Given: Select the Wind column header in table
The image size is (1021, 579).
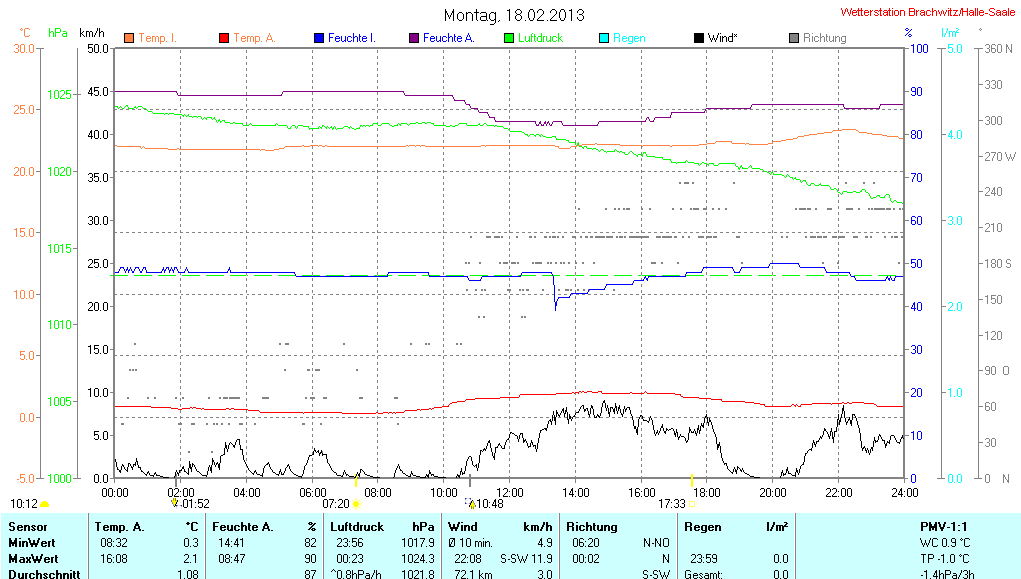Looking at the screenshot, I should pyautogui.click(x=462, y=526).
